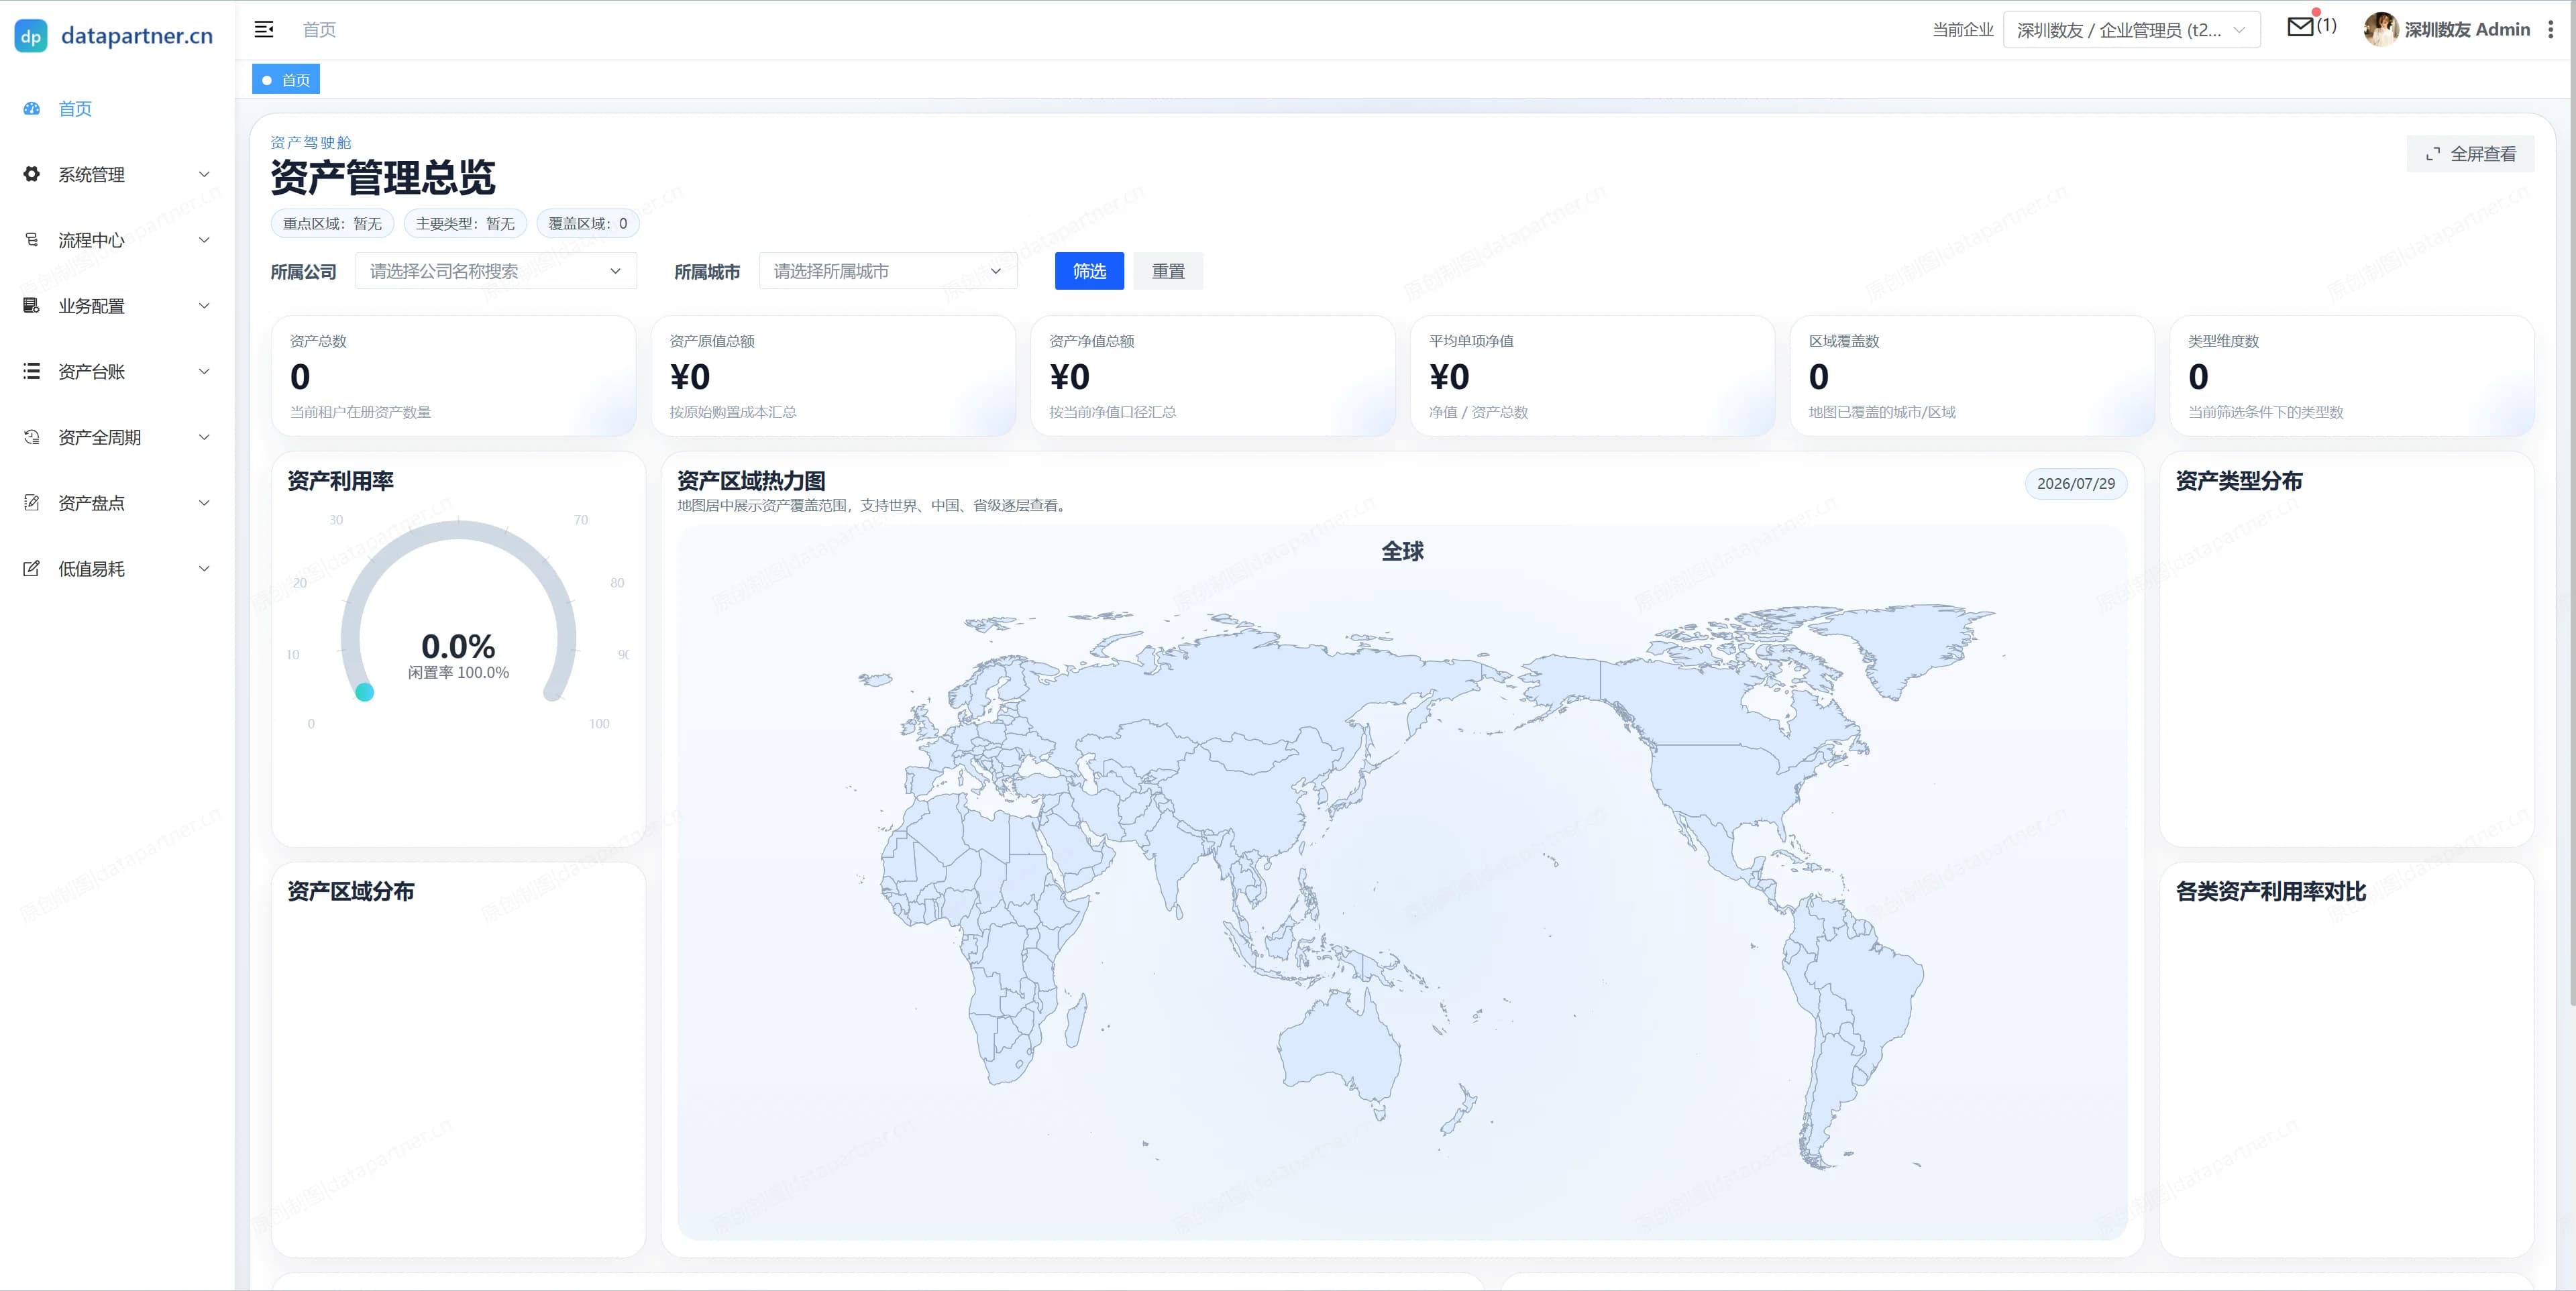
Task: Click the 资产总数 statistic card
Action: pyautogui.click(x=454, y=376)
